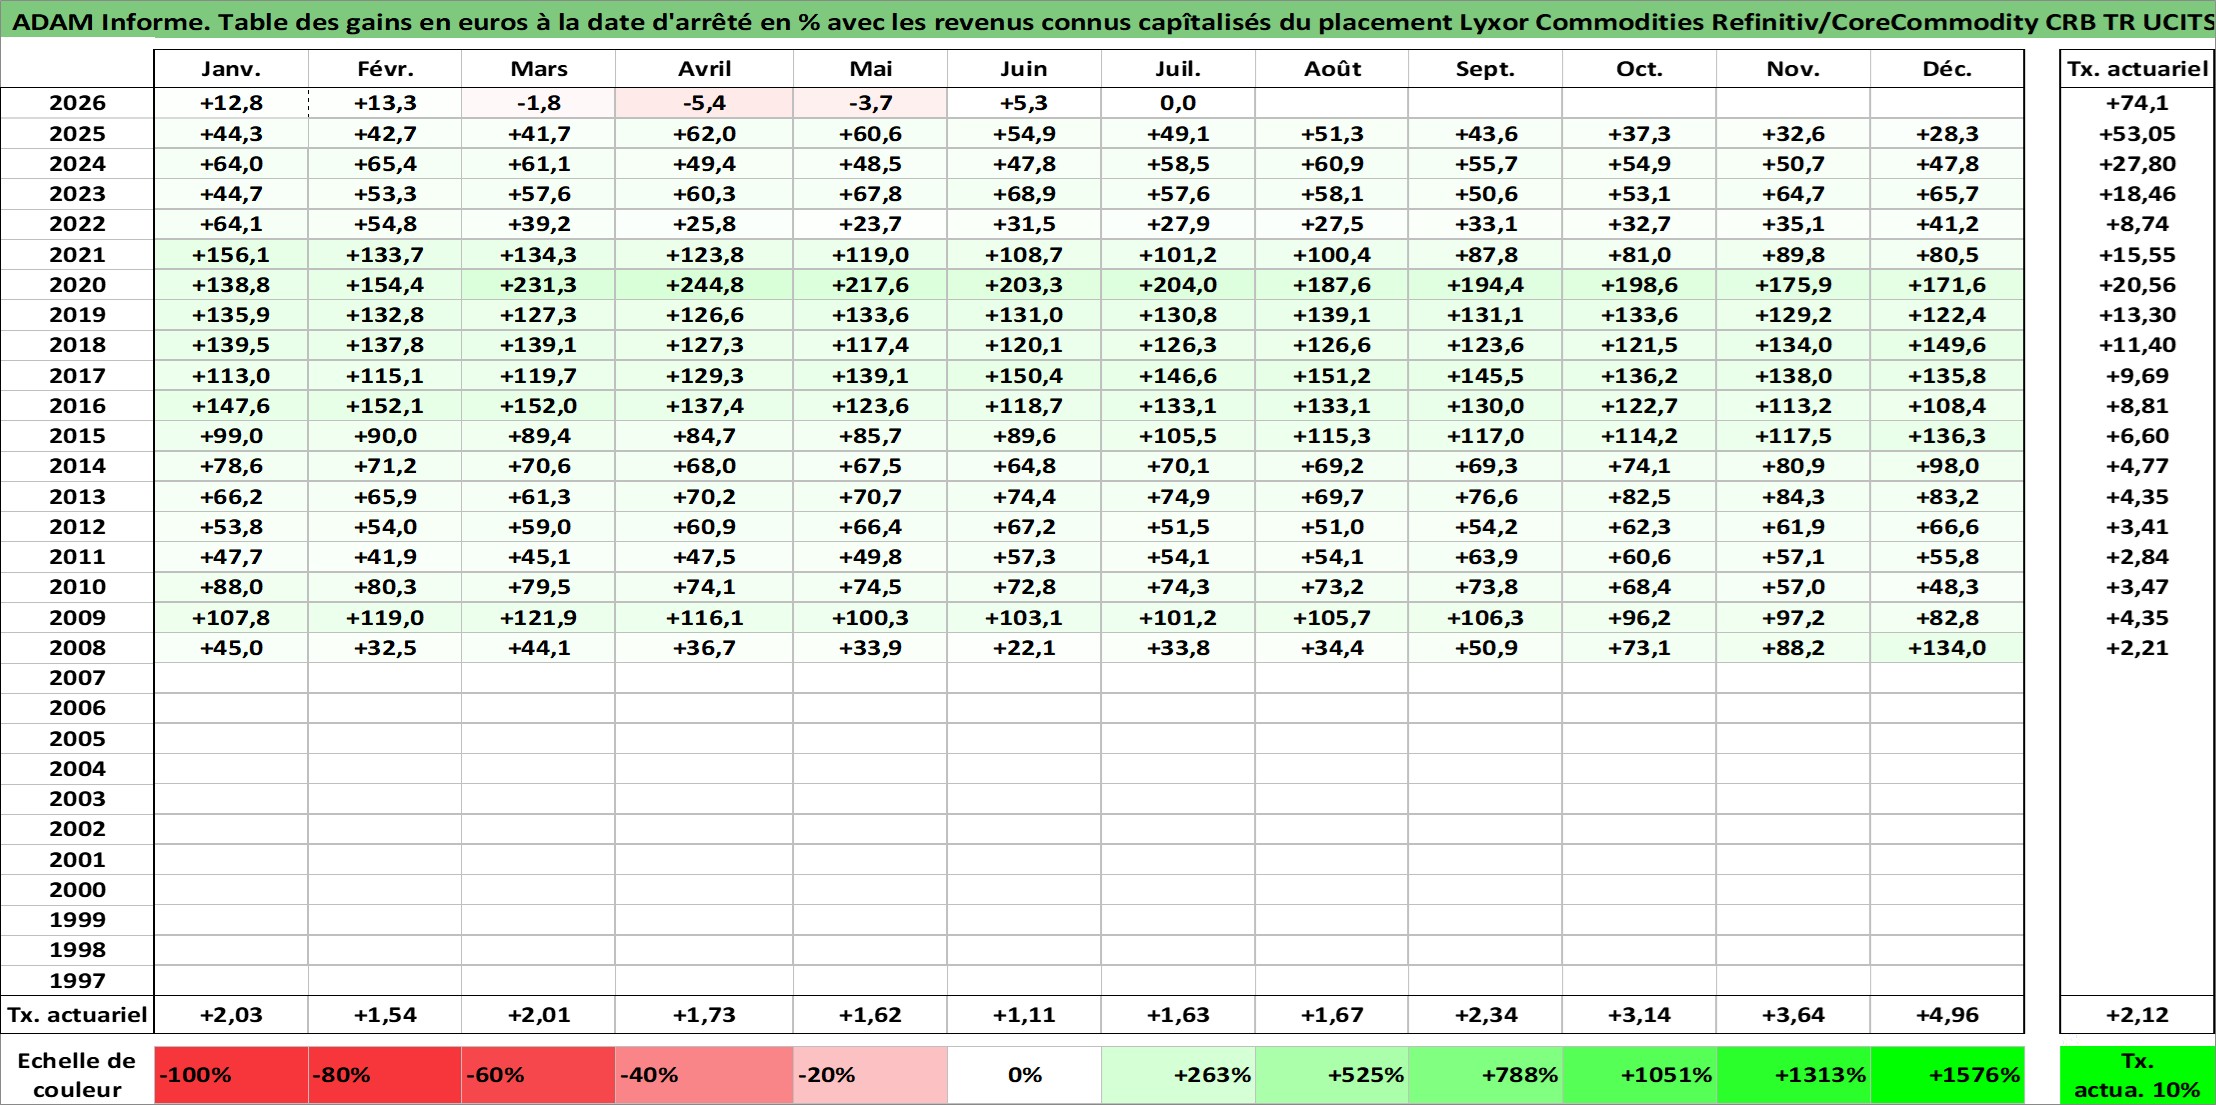This screenshot has height=1105, width=2216.
Task: Click the 'Tx. actua. 10%' green cell
Action: (x=2137, y=1075)
